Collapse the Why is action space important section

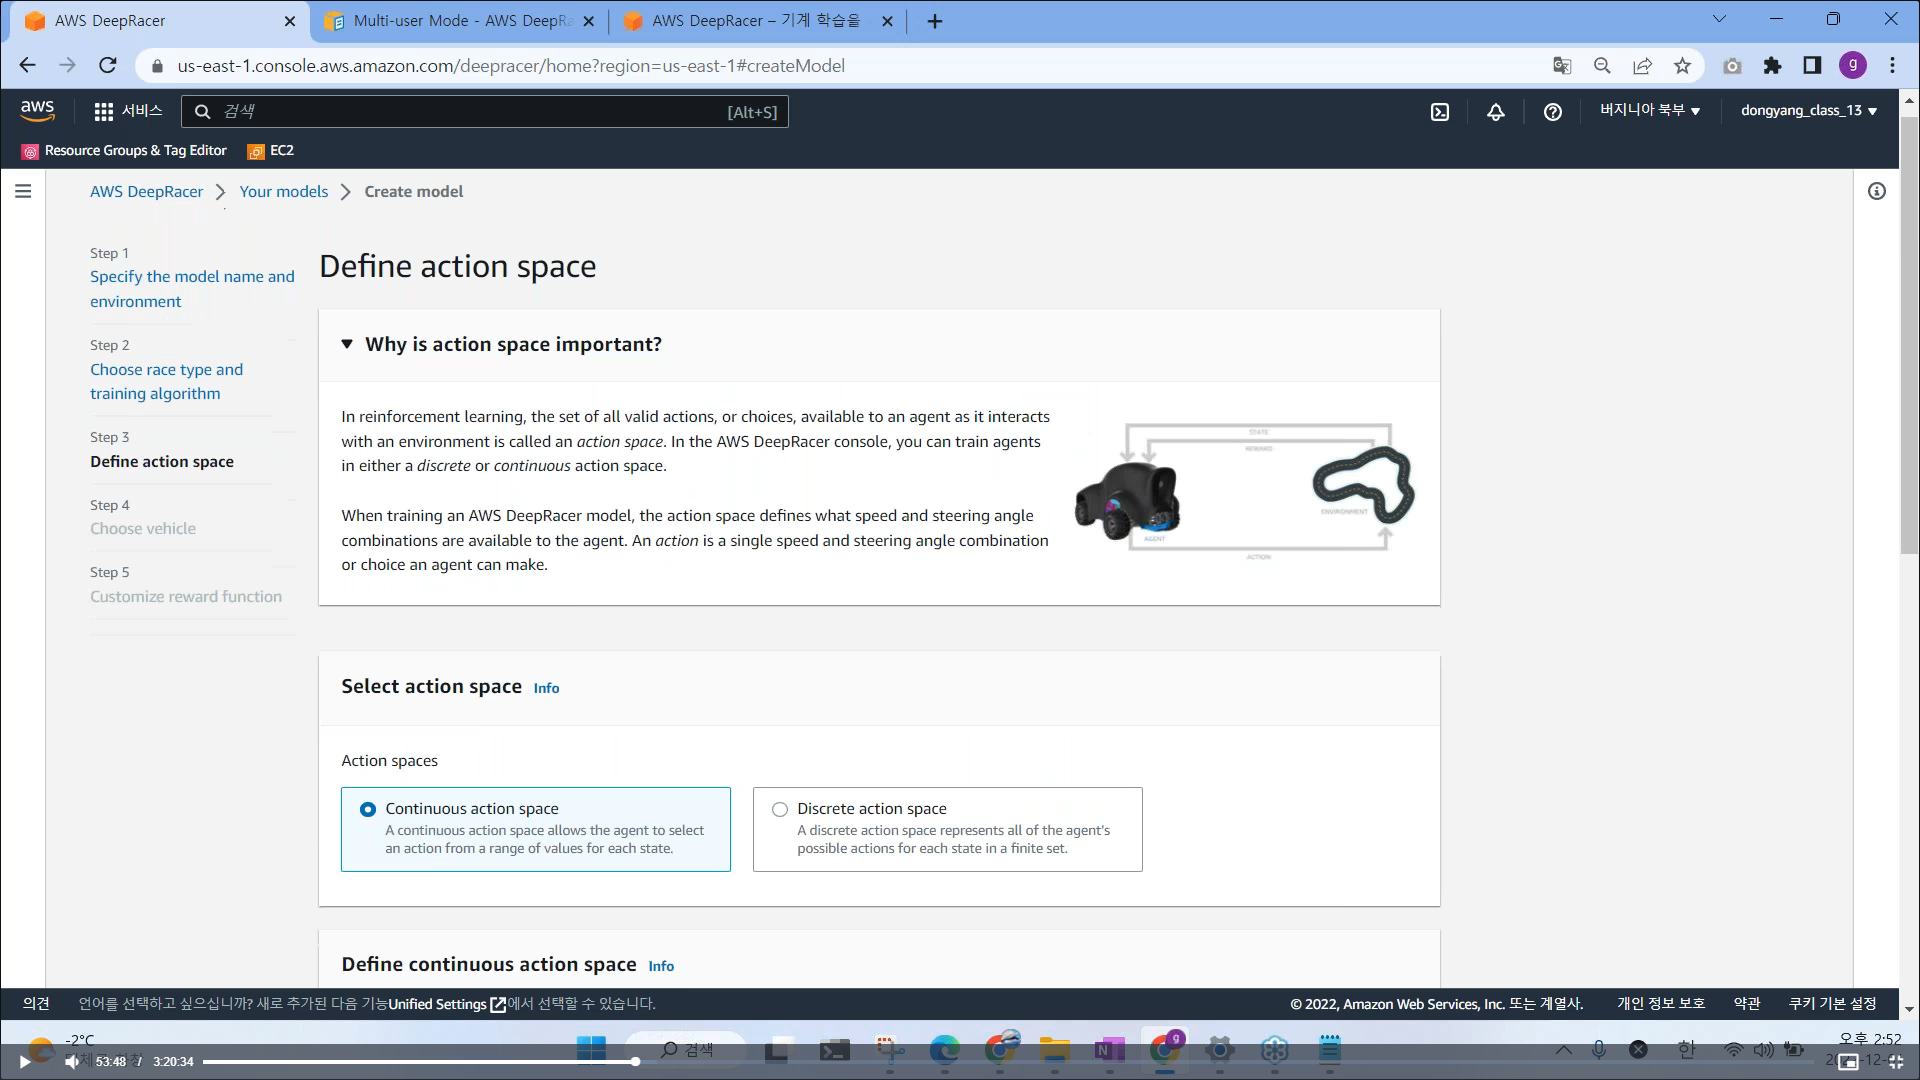click(x=347, y=344)
